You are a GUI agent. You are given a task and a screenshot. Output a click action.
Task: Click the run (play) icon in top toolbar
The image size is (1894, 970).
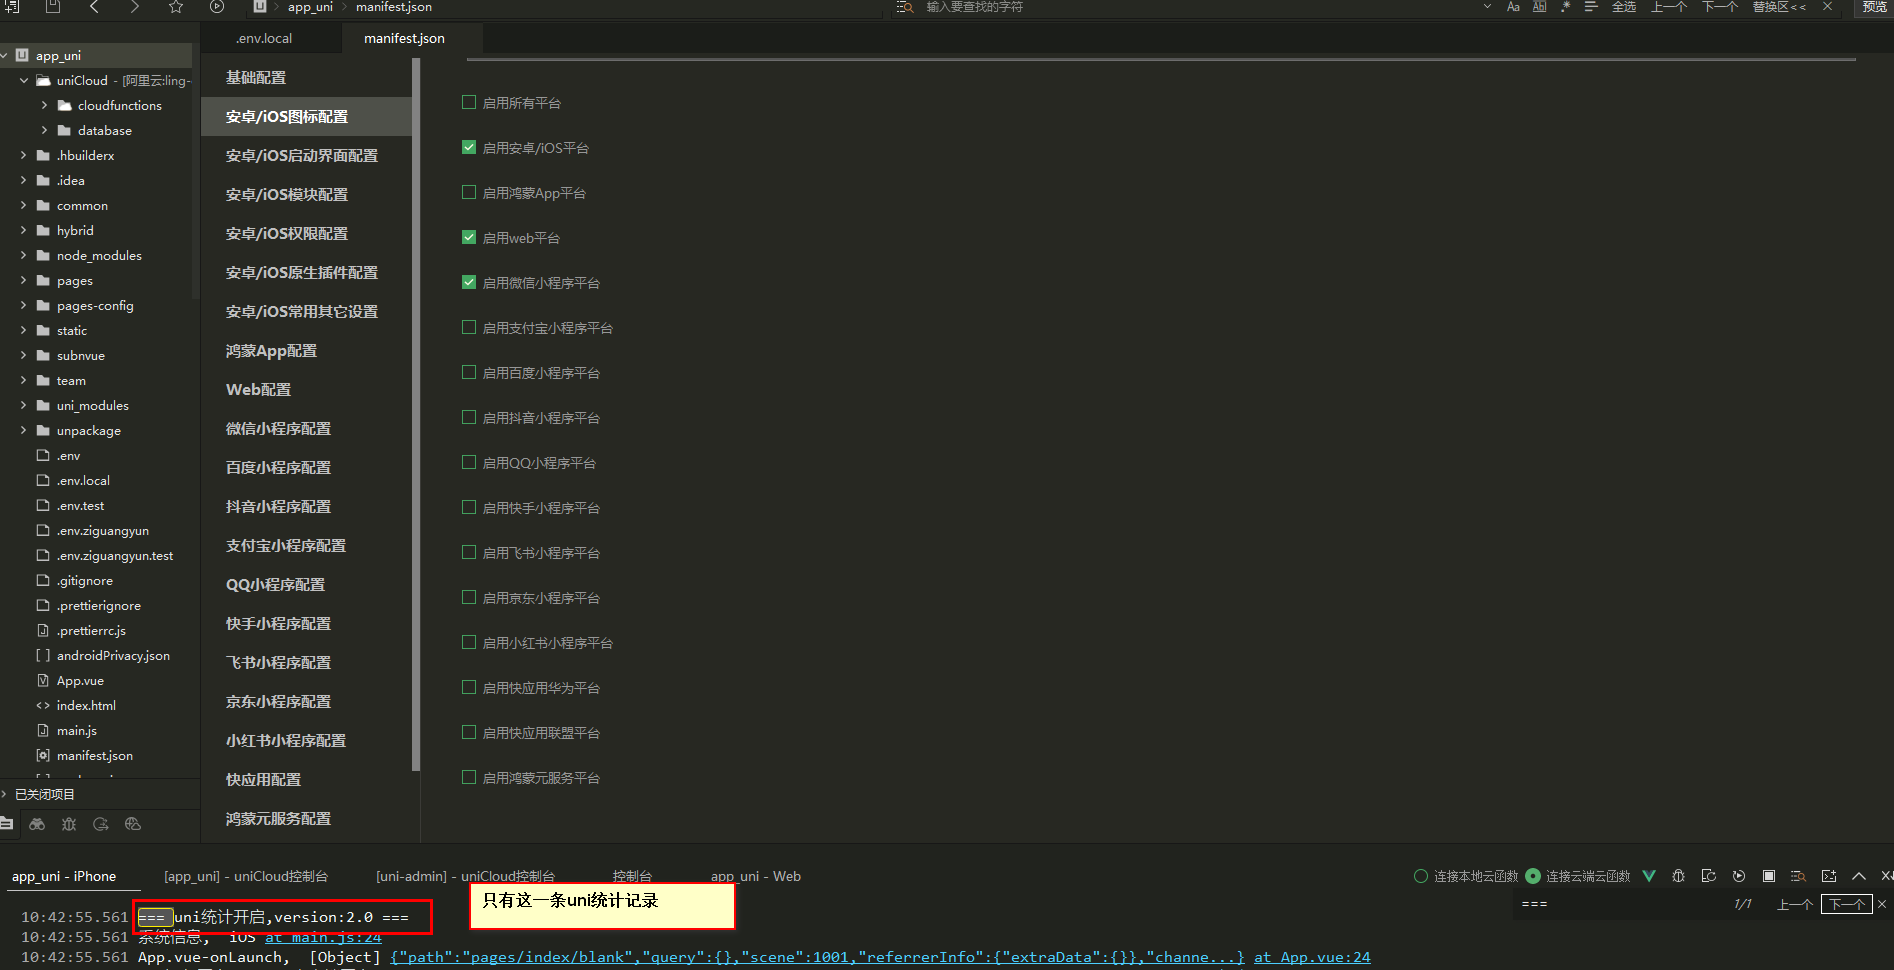click(217, 7)
